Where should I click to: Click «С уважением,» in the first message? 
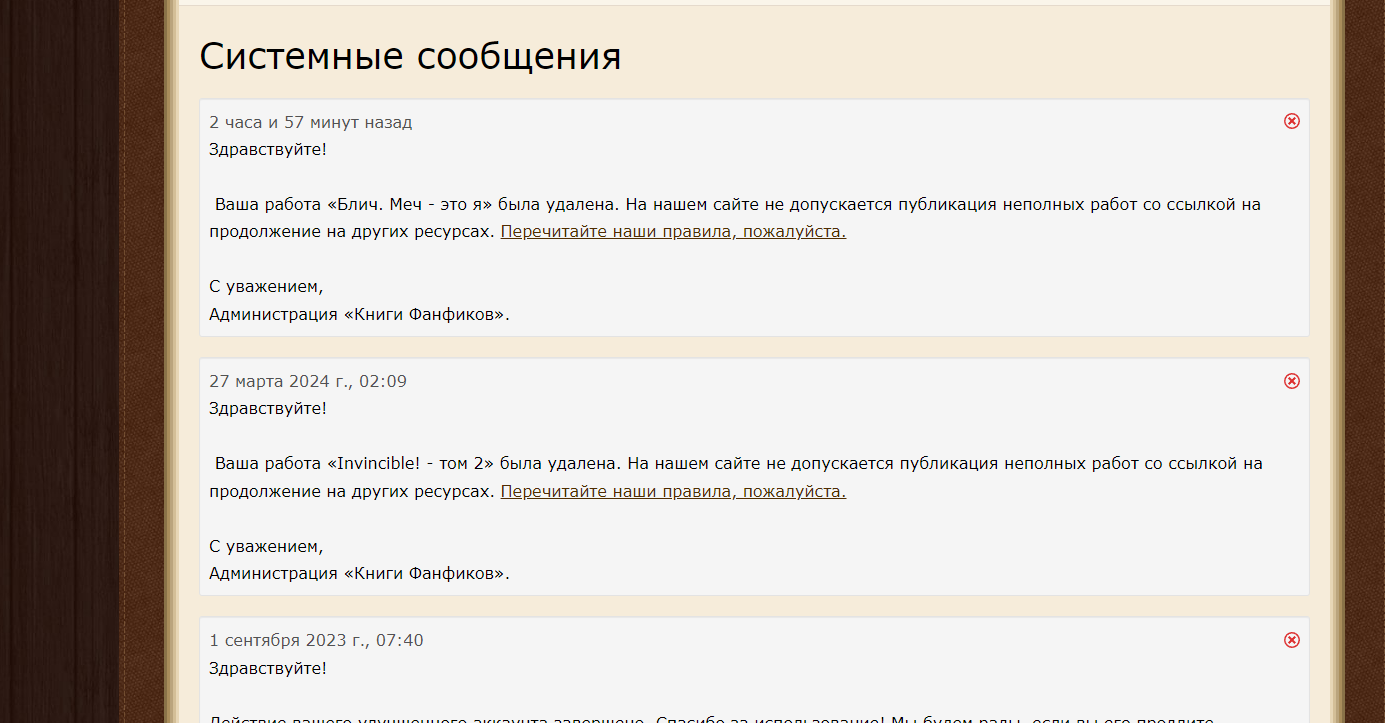pyautogui.click(x=266, y=287)
